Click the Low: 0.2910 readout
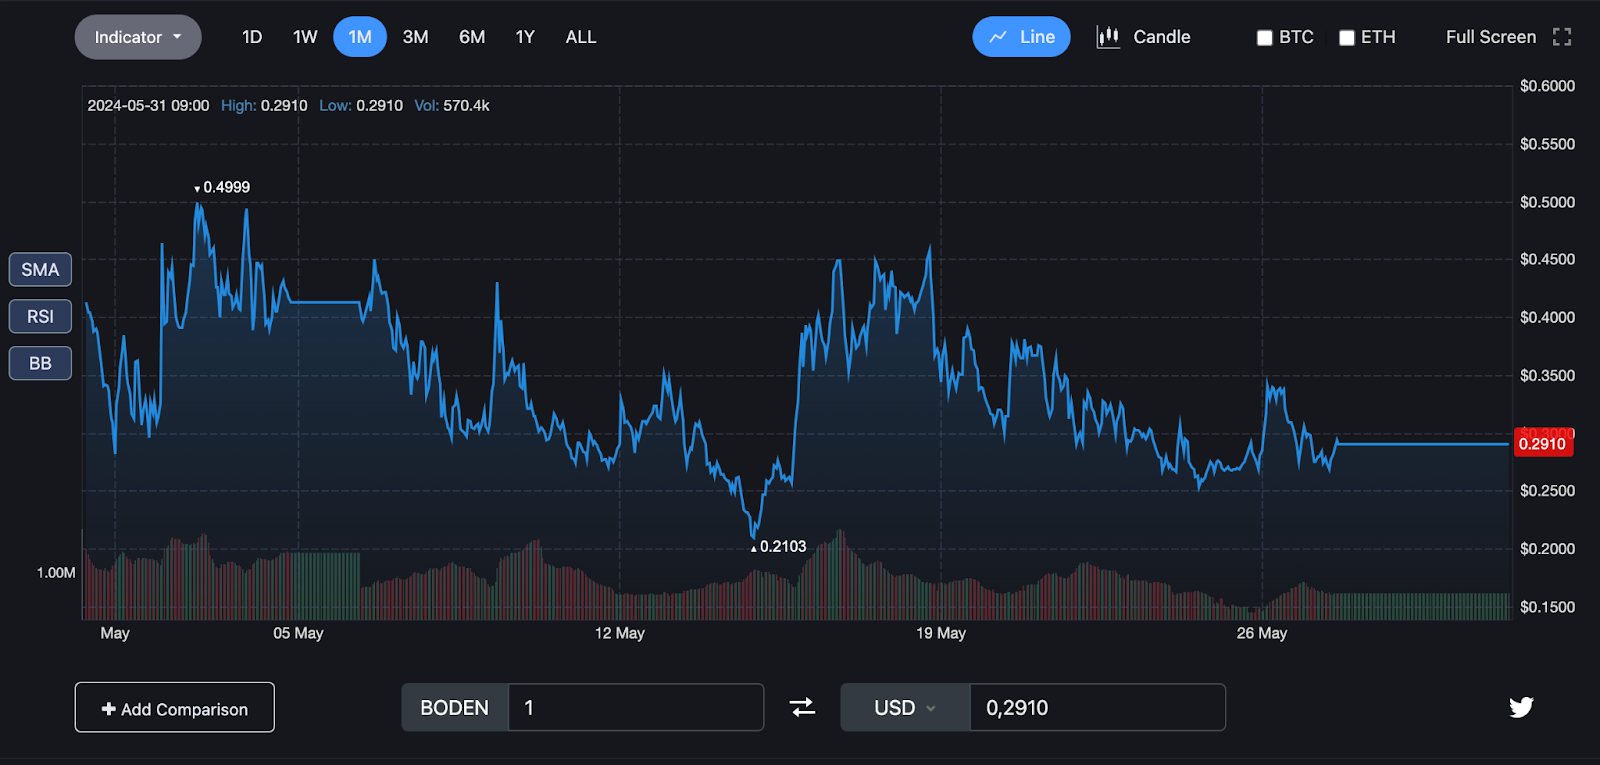This screenshot has height=765, width=1600. coord(361,106)
